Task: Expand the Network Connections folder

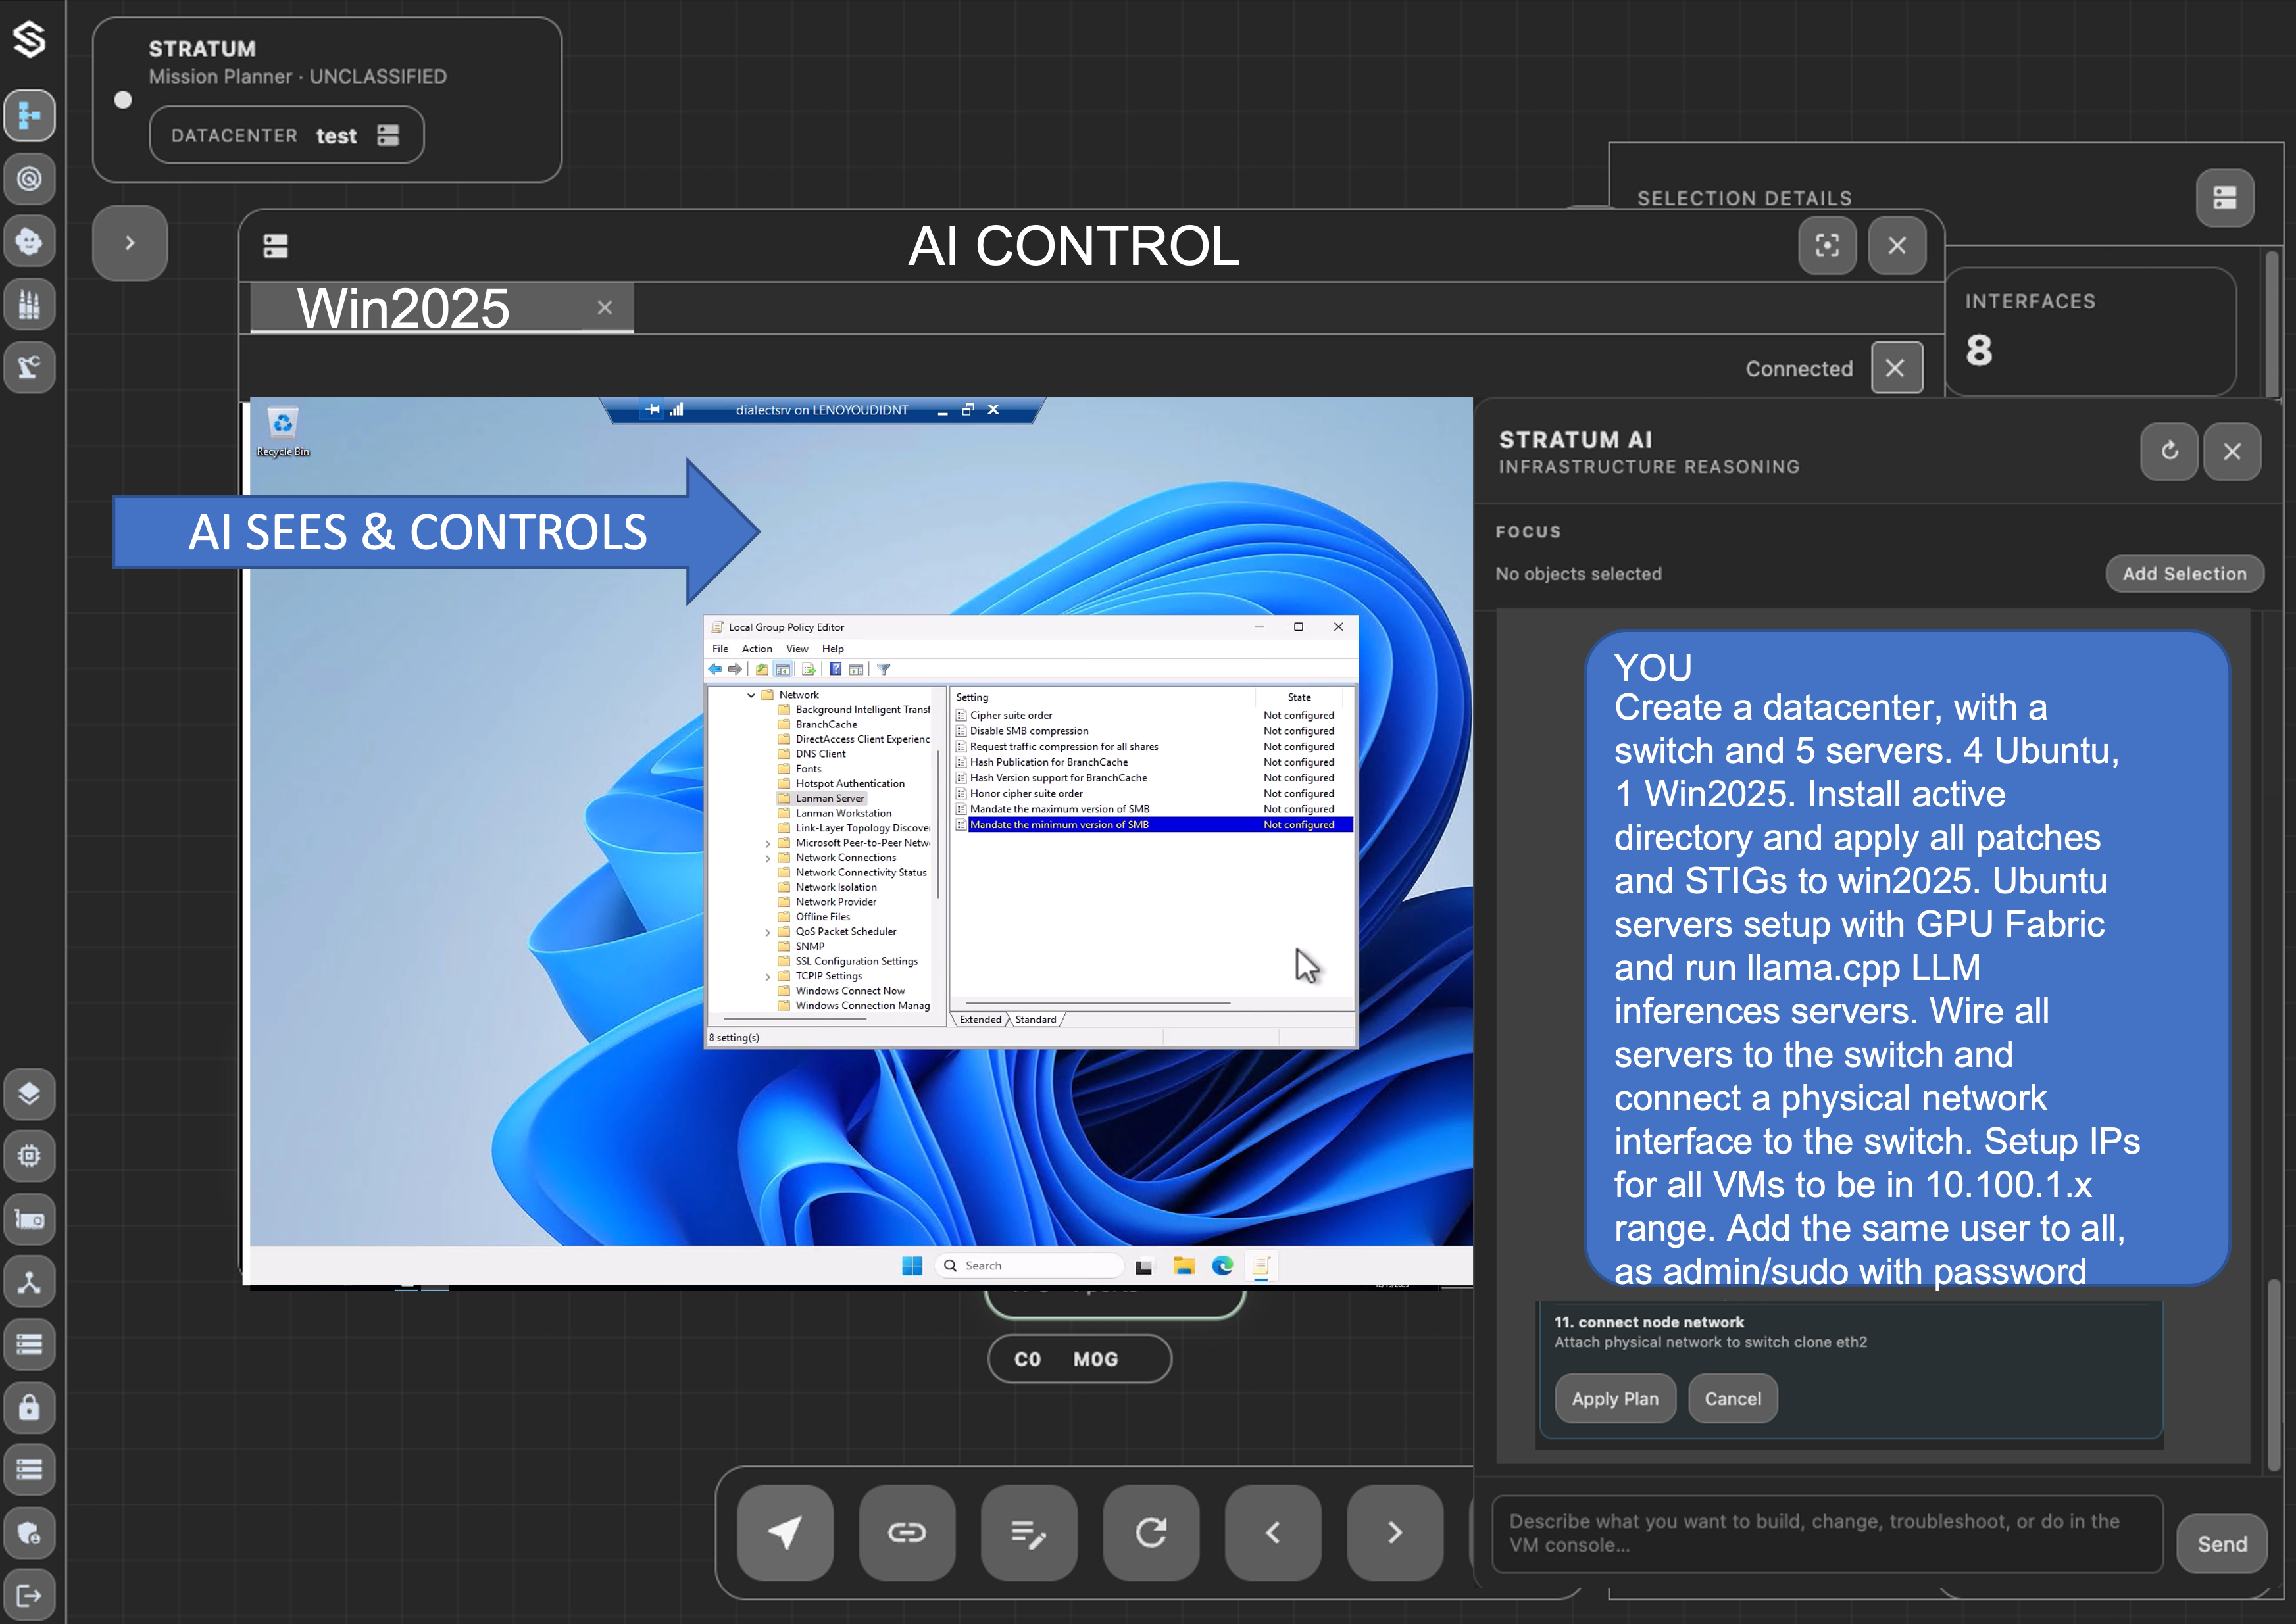Action: point(768,858)
